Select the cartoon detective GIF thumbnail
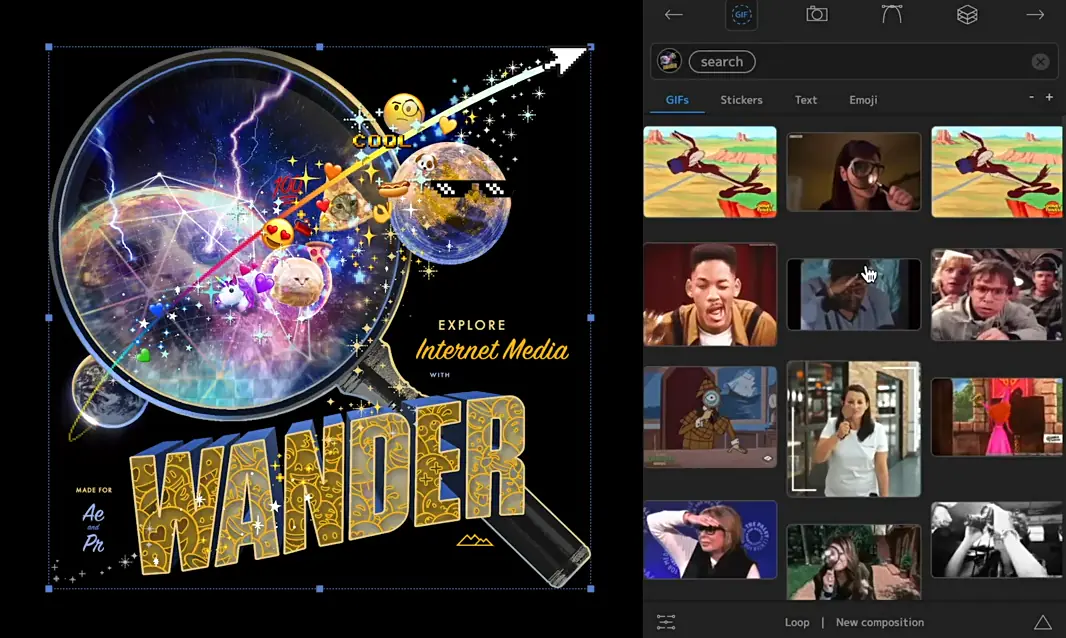The width and height of the screenshot is (1066, 638). [710, 417]
